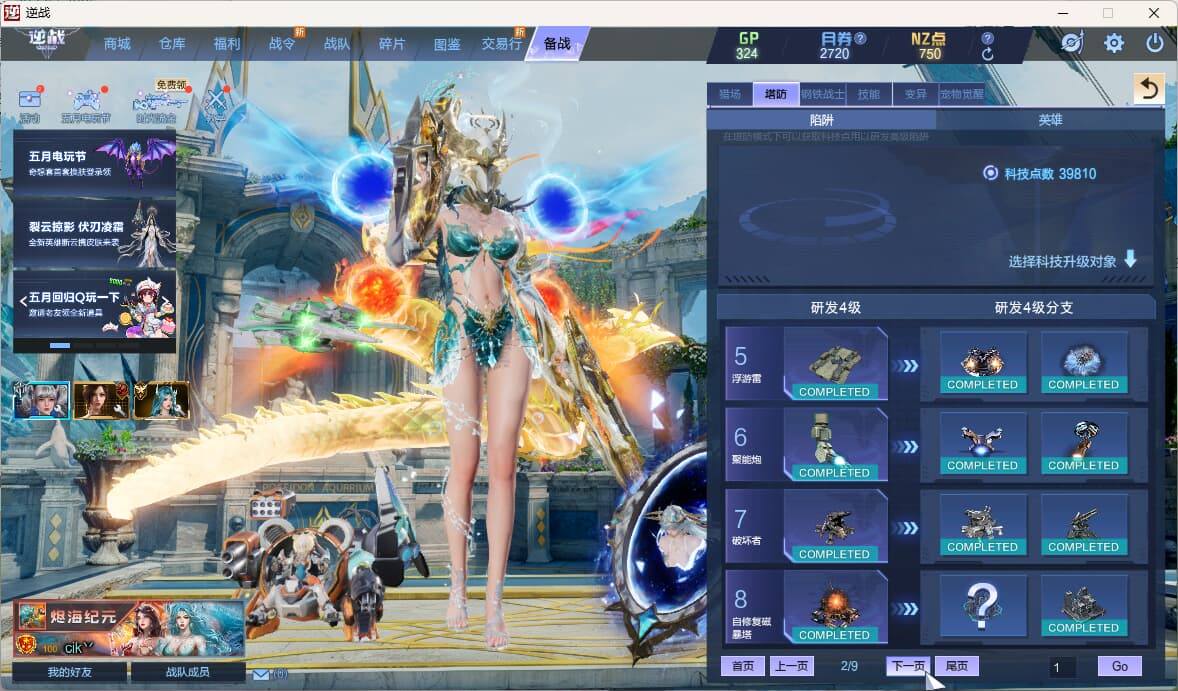1178x691 pixels.
Task: Open the 仓库 warehouse menu
Action: tap(172, 44)
